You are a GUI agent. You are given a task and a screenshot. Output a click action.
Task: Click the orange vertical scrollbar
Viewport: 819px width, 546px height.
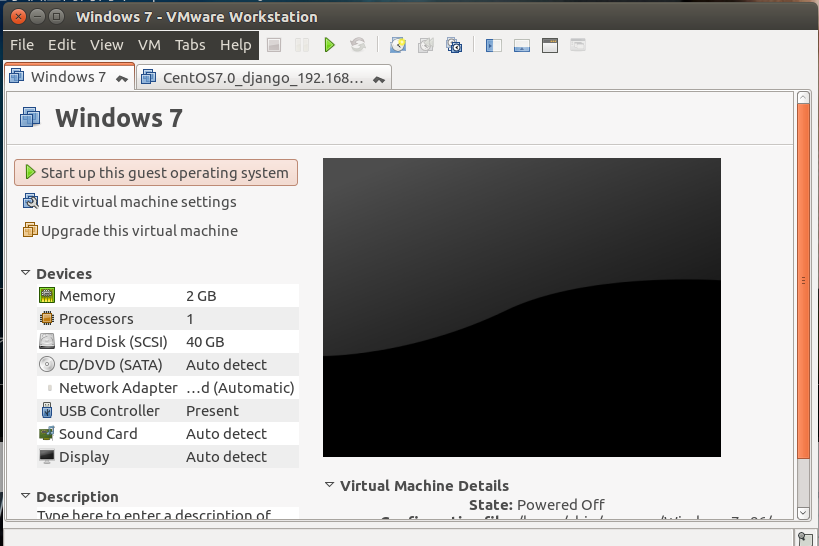803,280
